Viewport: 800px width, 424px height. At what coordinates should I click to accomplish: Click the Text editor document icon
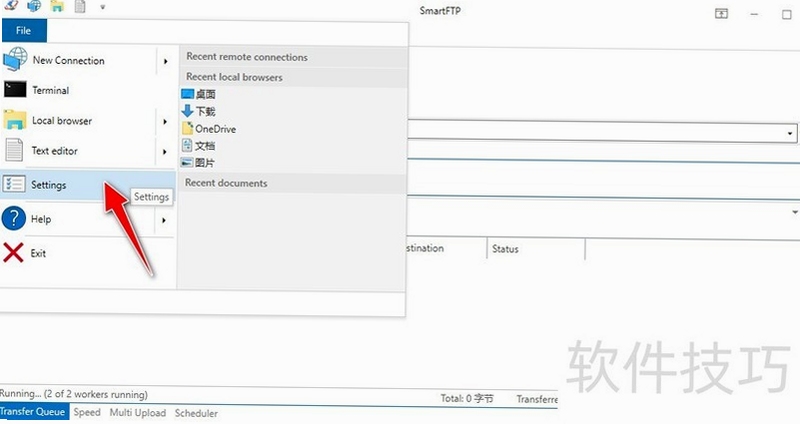pos(14,150)
